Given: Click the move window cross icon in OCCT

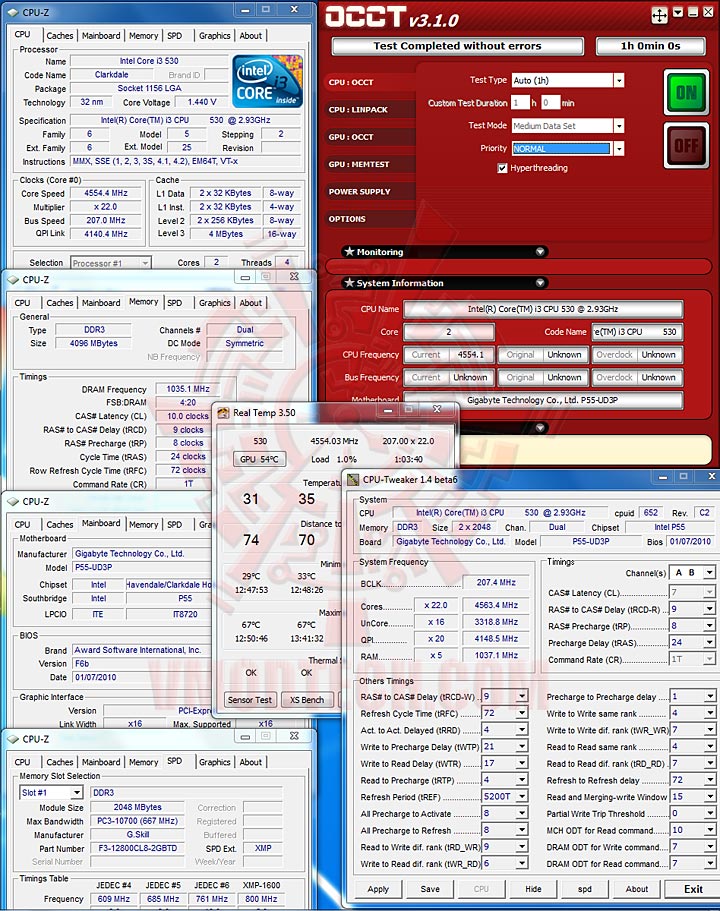Looking at the screenshot, I should coord(659,15).
